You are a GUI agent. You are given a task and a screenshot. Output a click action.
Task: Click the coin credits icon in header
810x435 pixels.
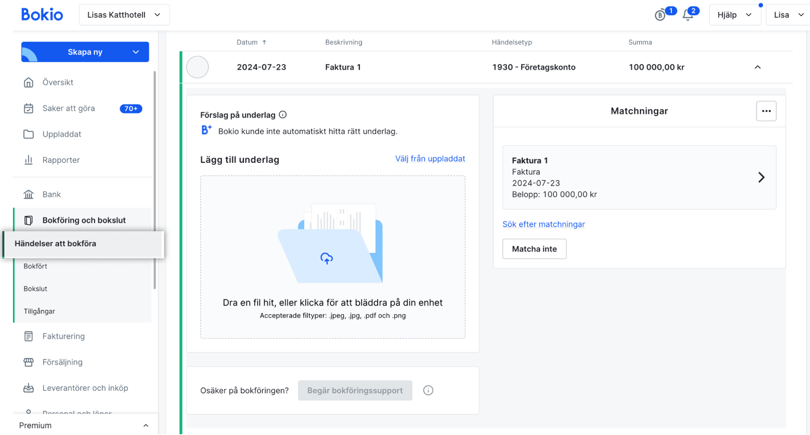660,15
